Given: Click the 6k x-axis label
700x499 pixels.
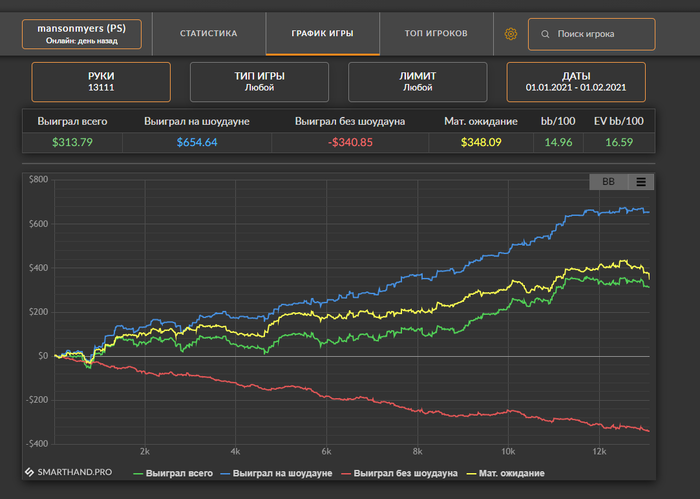Looking at the screenshot, I should [326, 452].
